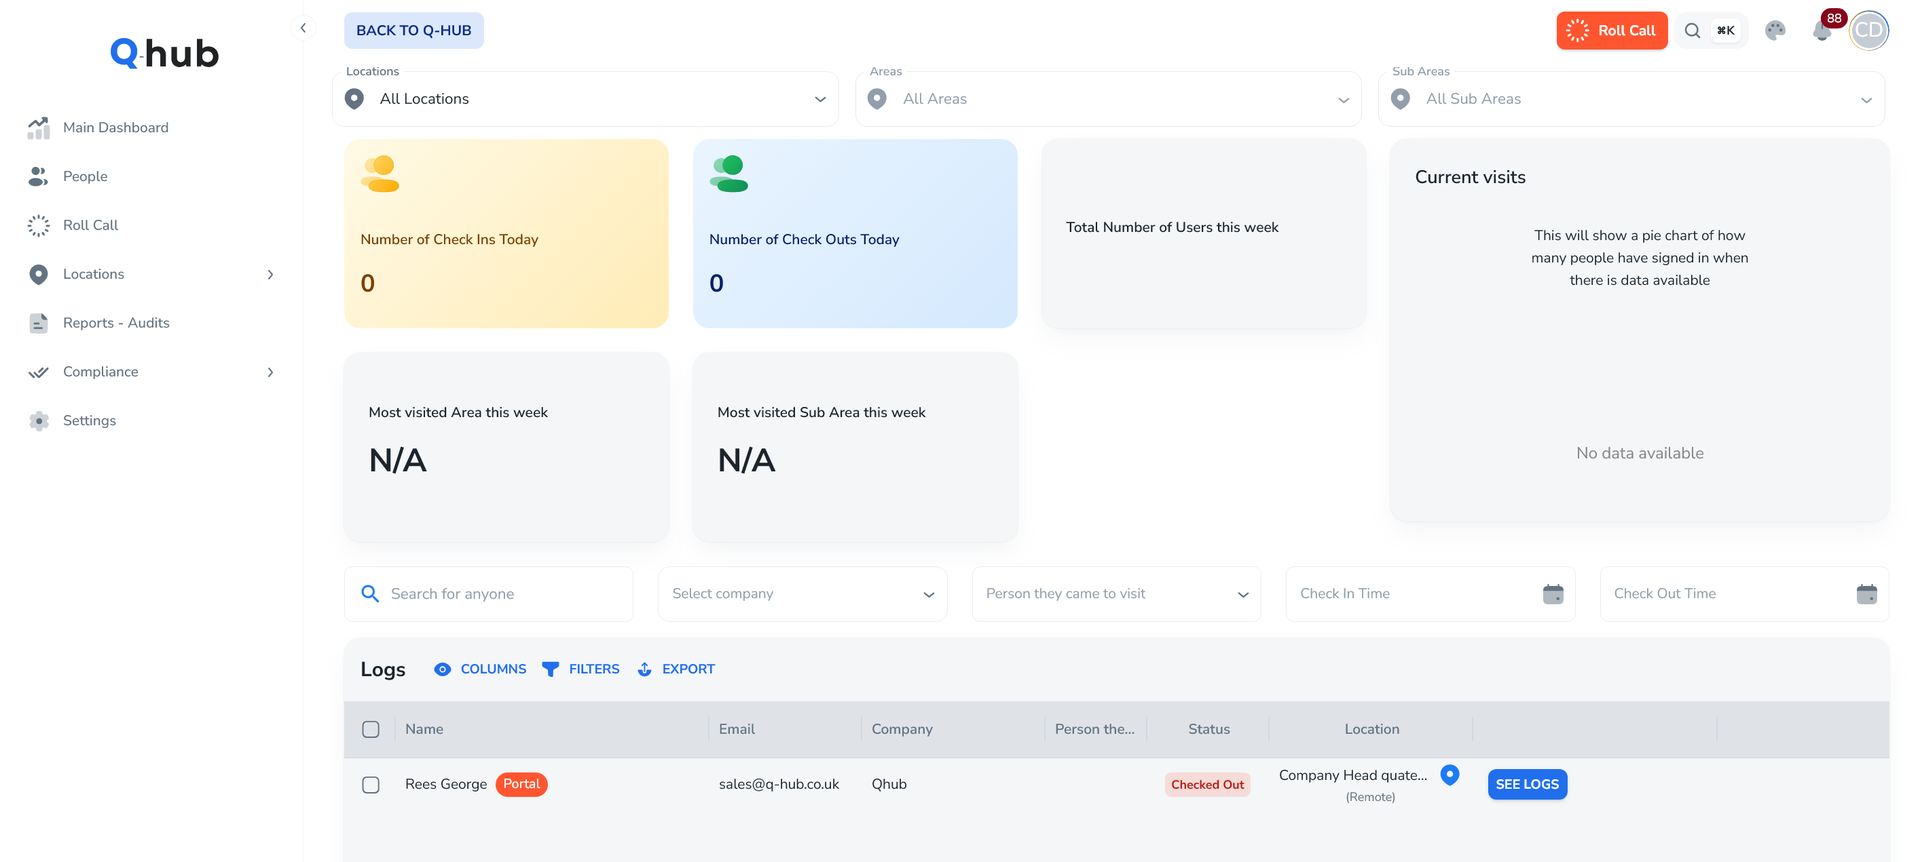
Task: Click the Most visited Area this week card
Action: [x=506, y=447]
